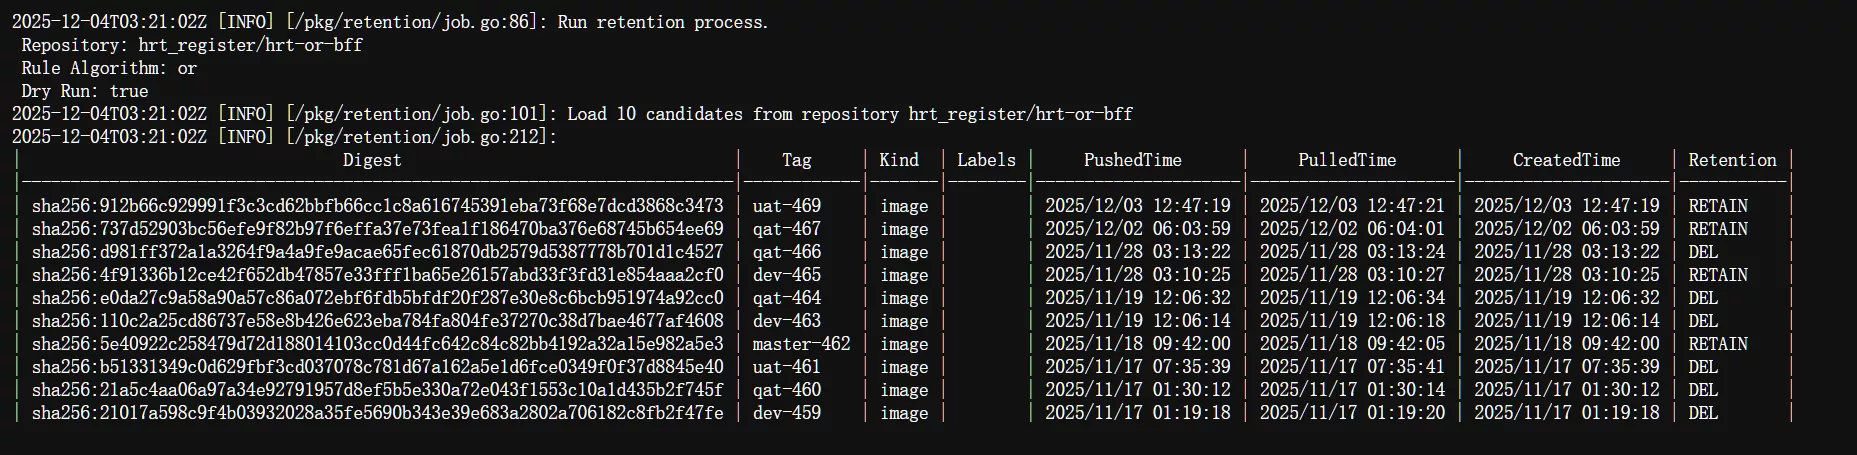Click the "Rule Algorithm: or" line
Image resolution: width=1857 pixels, height=455 pixels.
(109, 68)
